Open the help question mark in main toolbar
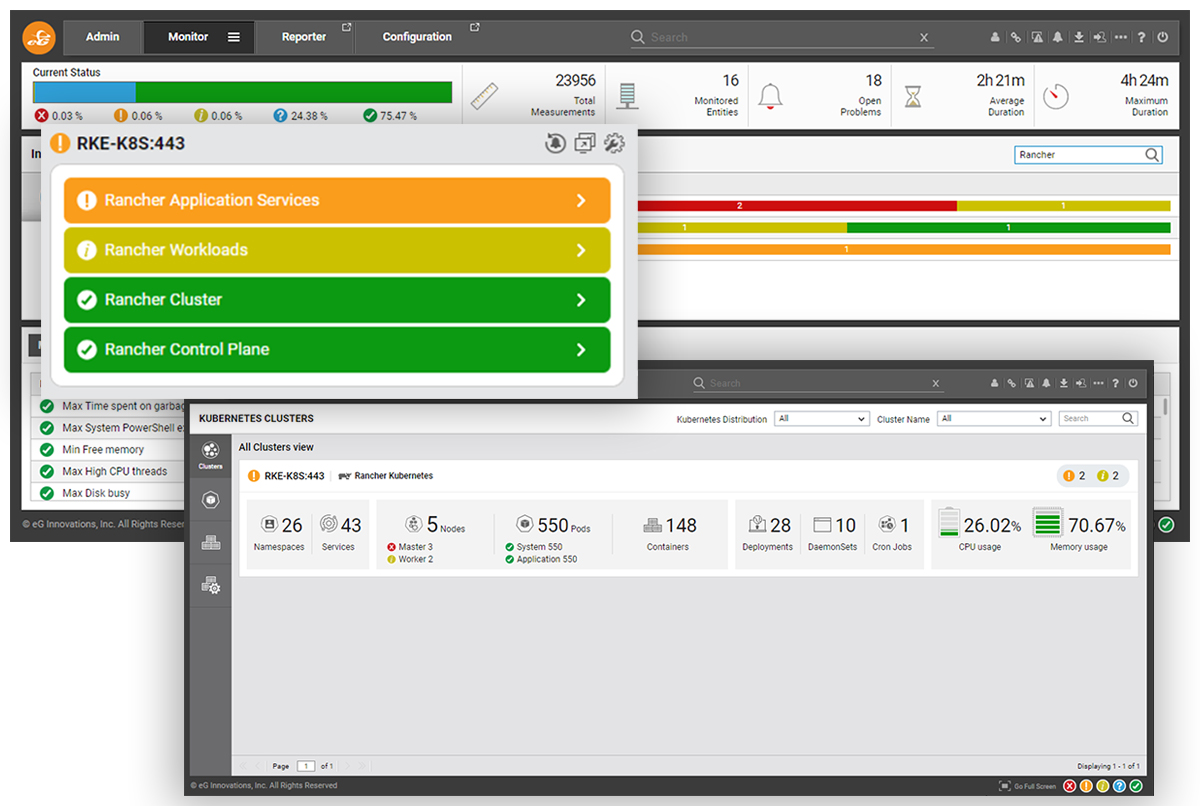1200x806 pixels. tap(1142, 37)
